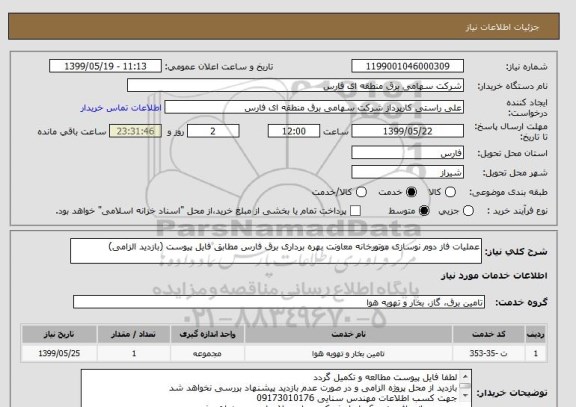Click the شماره نیاز field 1199001046000309
The height and width of the screenshot is (407, 576).
coord(407,66)
